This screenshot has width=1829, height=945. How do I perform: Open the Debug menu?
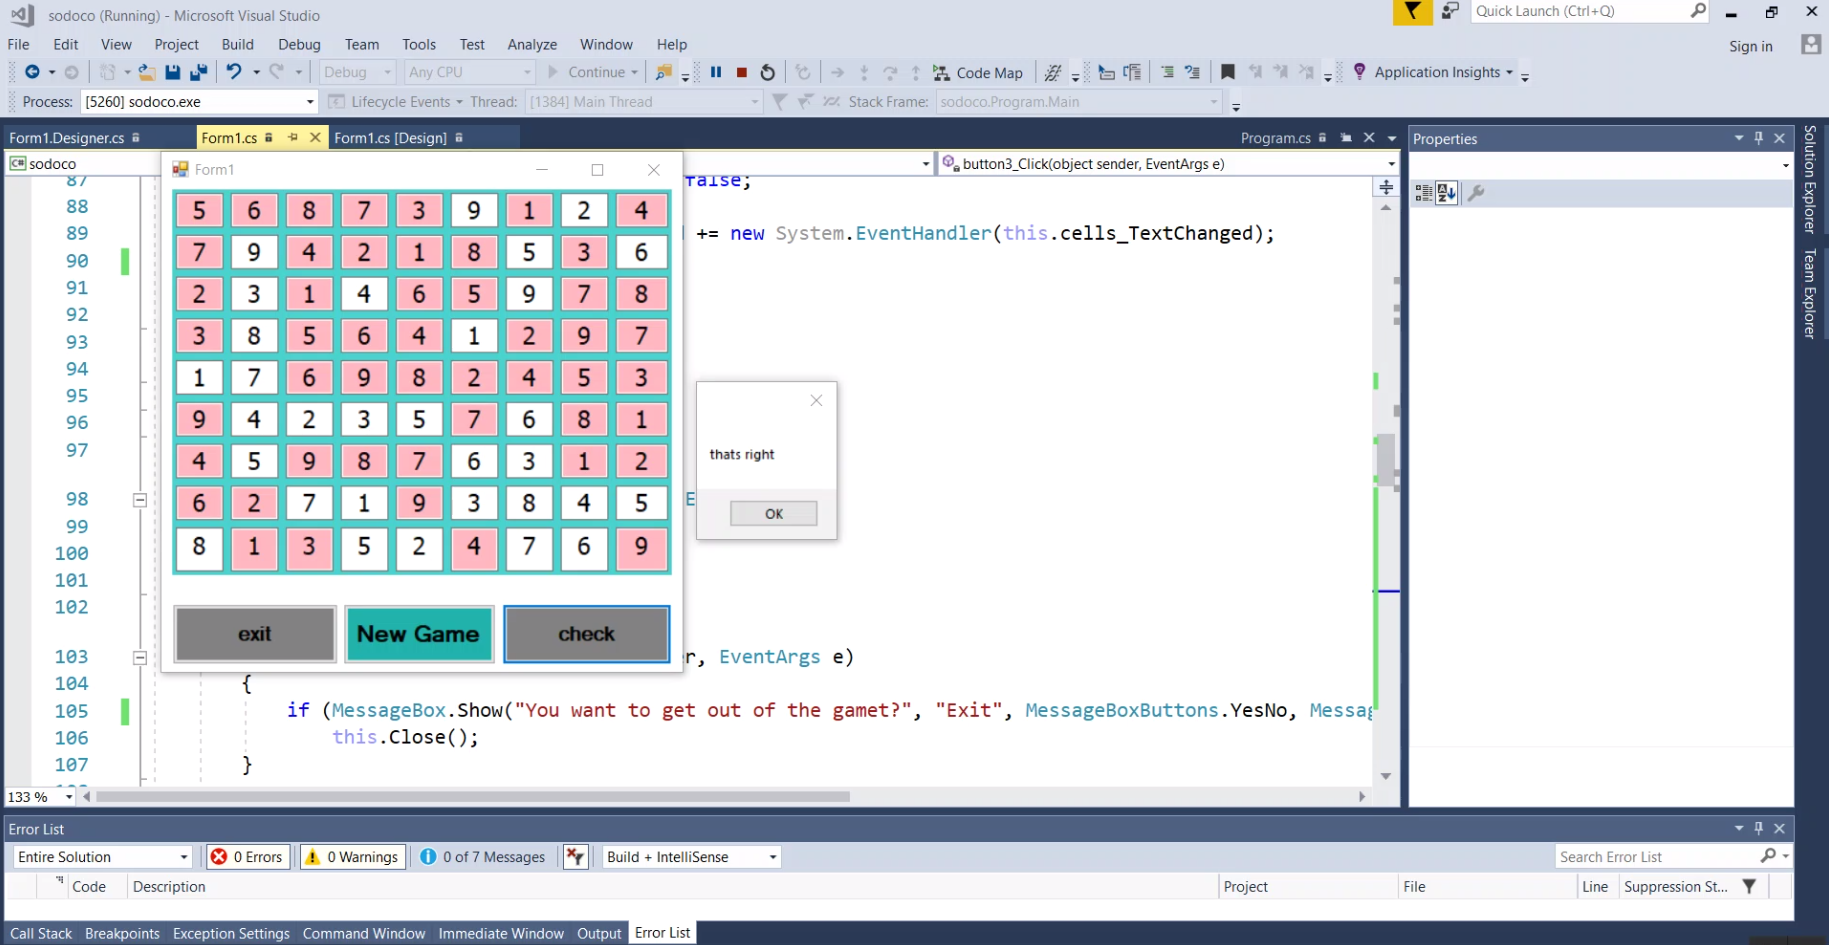pyautogui.click(x=299, y=44)
